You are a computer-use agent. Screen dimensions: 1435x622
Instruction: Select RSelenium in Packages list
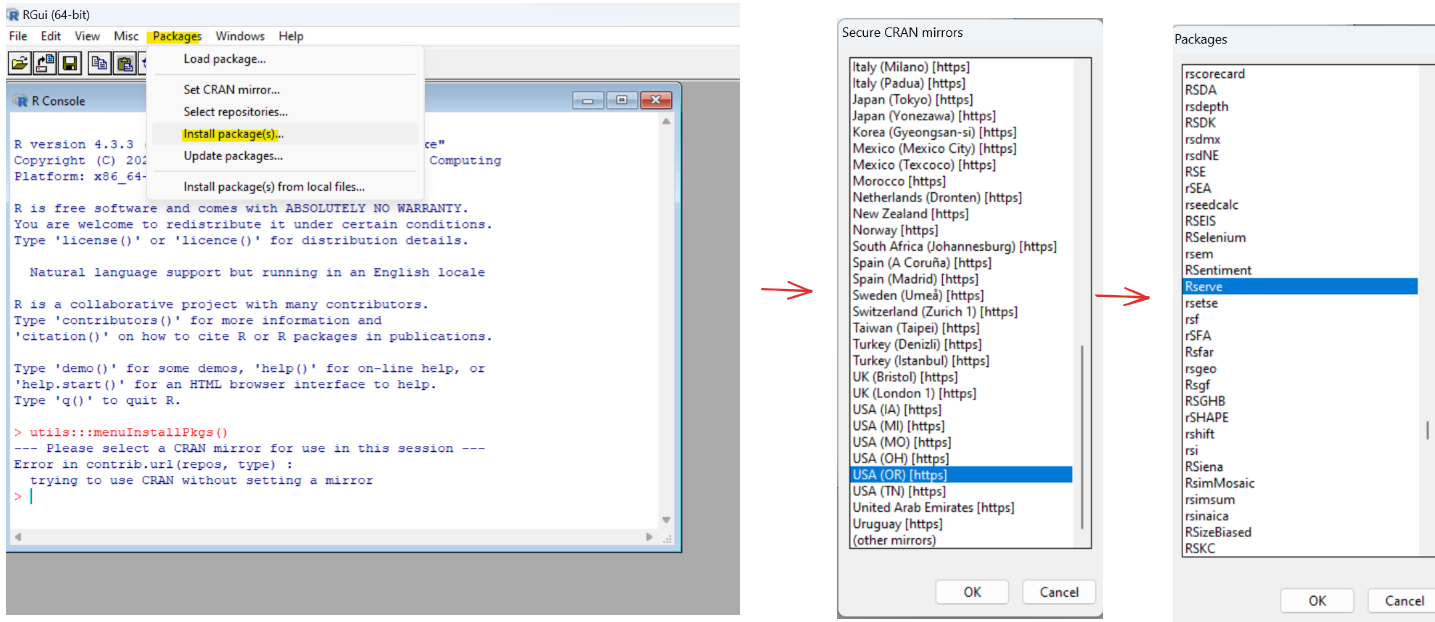click(x=1300, y=237)
